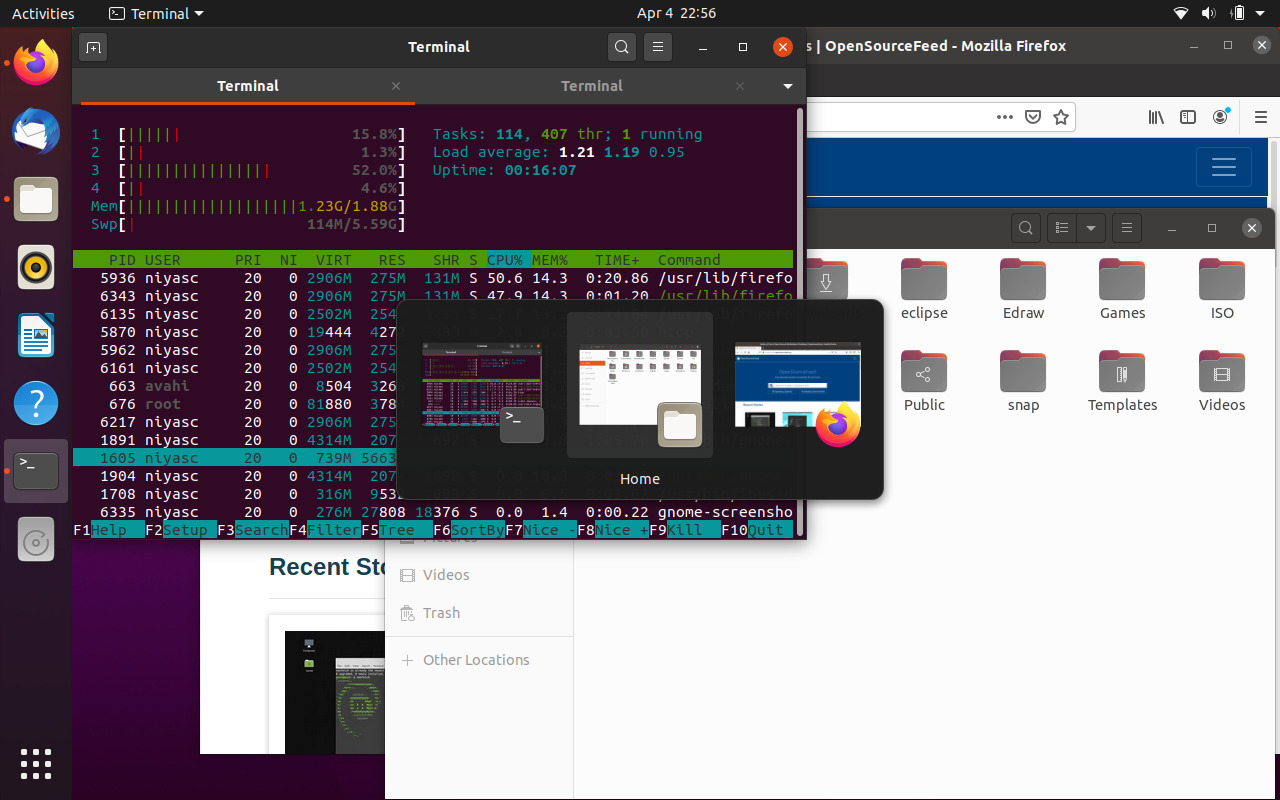Viewport: 1280px width, 800px height.
Task: Launch Thunderbird from the dock
Action: coord(36,131)
